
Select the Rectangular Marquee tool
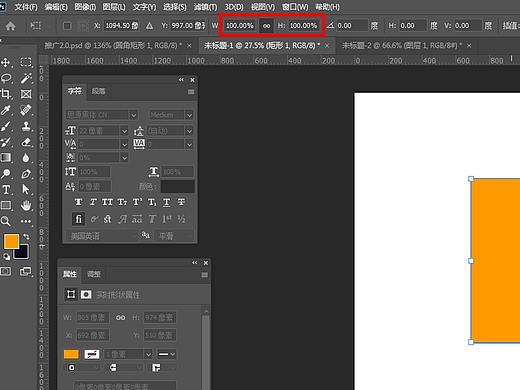click(x=26, y=62)
